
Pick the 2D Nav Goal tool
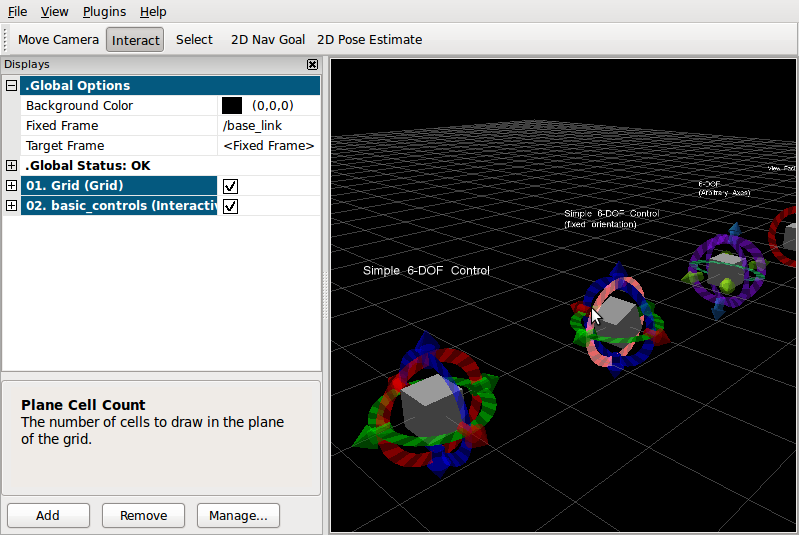pos(267,40)
